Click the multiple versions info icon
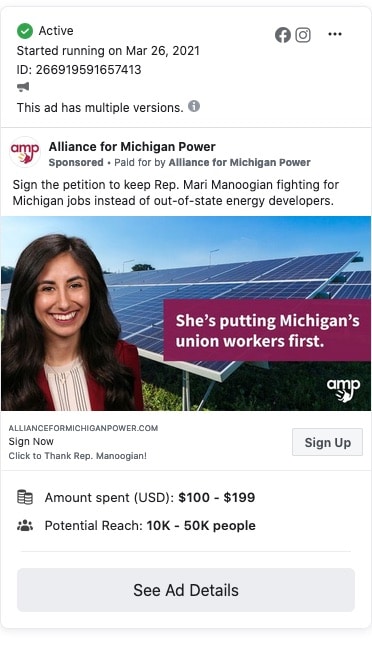372x662 pixels. click(x=194, y=106)
